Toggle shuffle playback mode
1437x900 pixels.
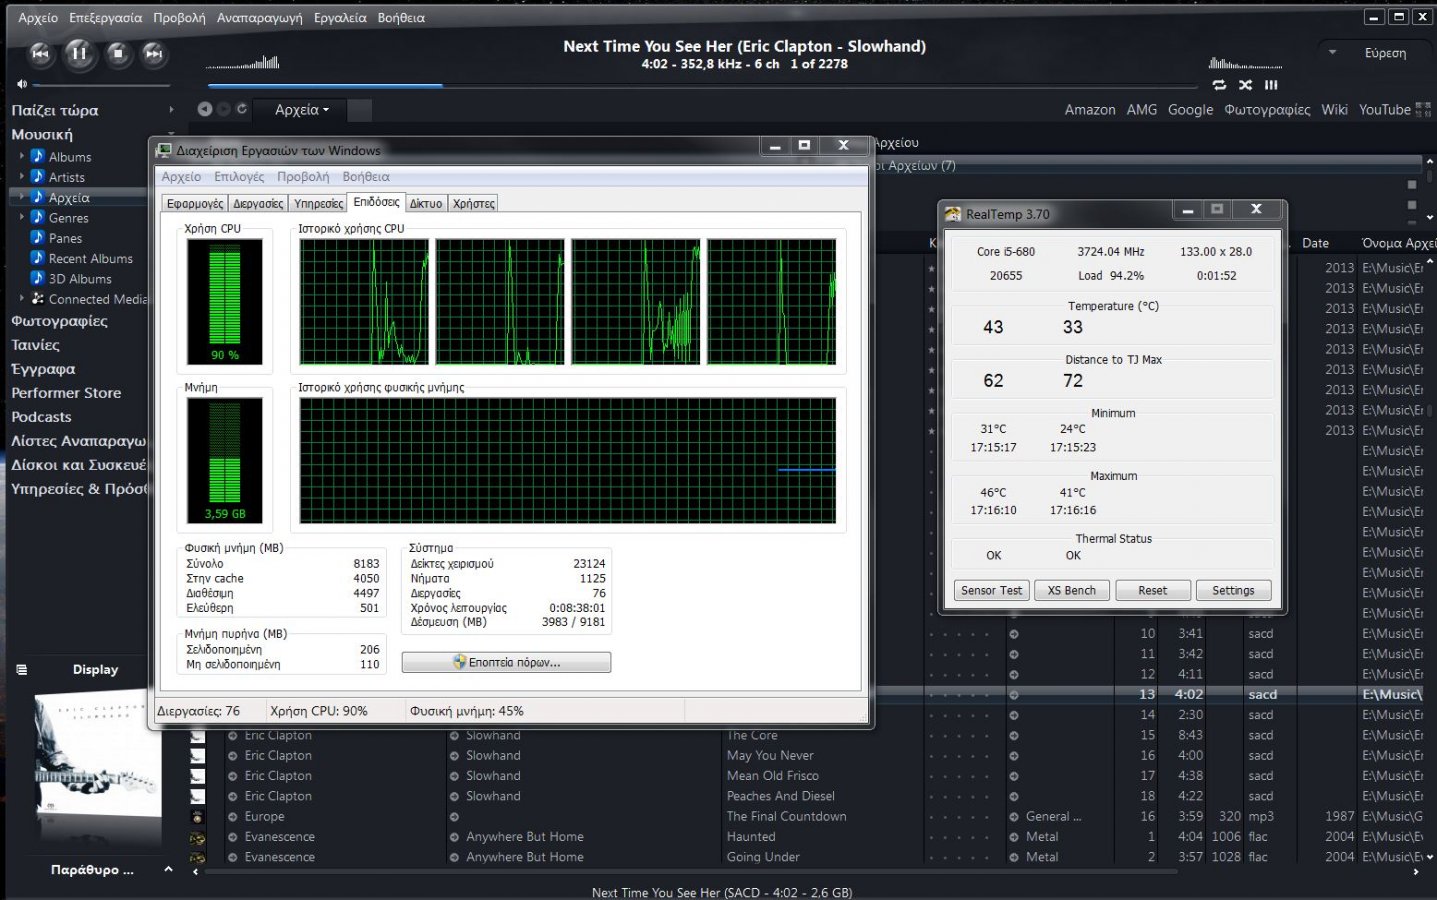click(1245, 85)
